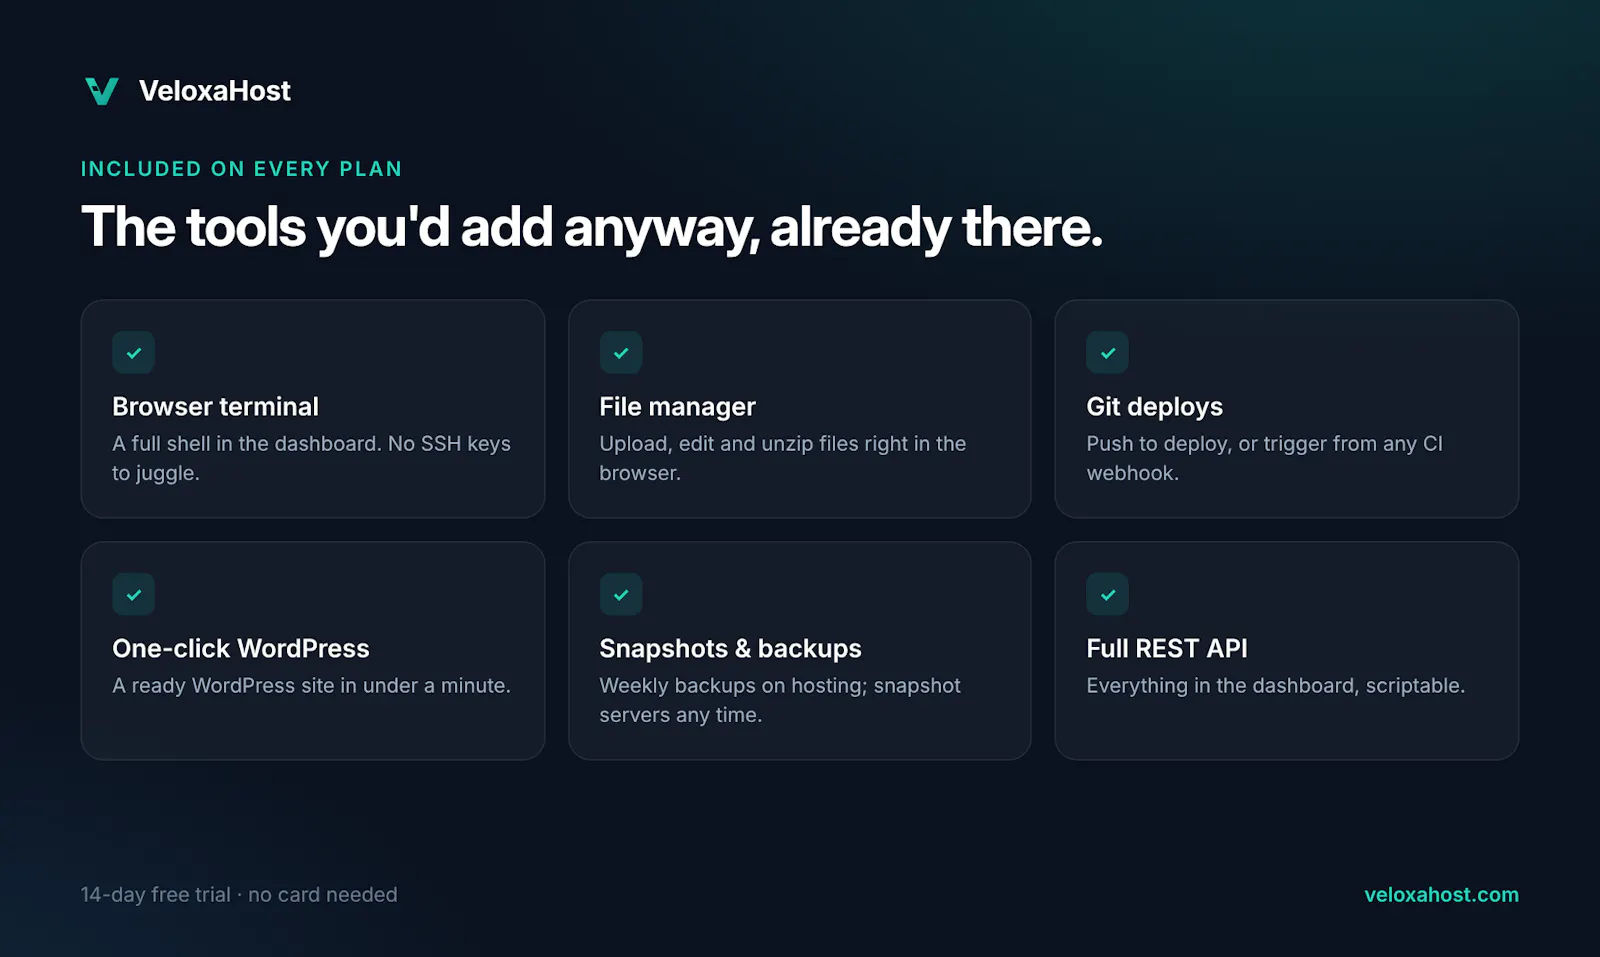Click the VeloxaHost brand name
Image resolution: width=1600 pixels, height=957 pixels.
pos(215,91)
